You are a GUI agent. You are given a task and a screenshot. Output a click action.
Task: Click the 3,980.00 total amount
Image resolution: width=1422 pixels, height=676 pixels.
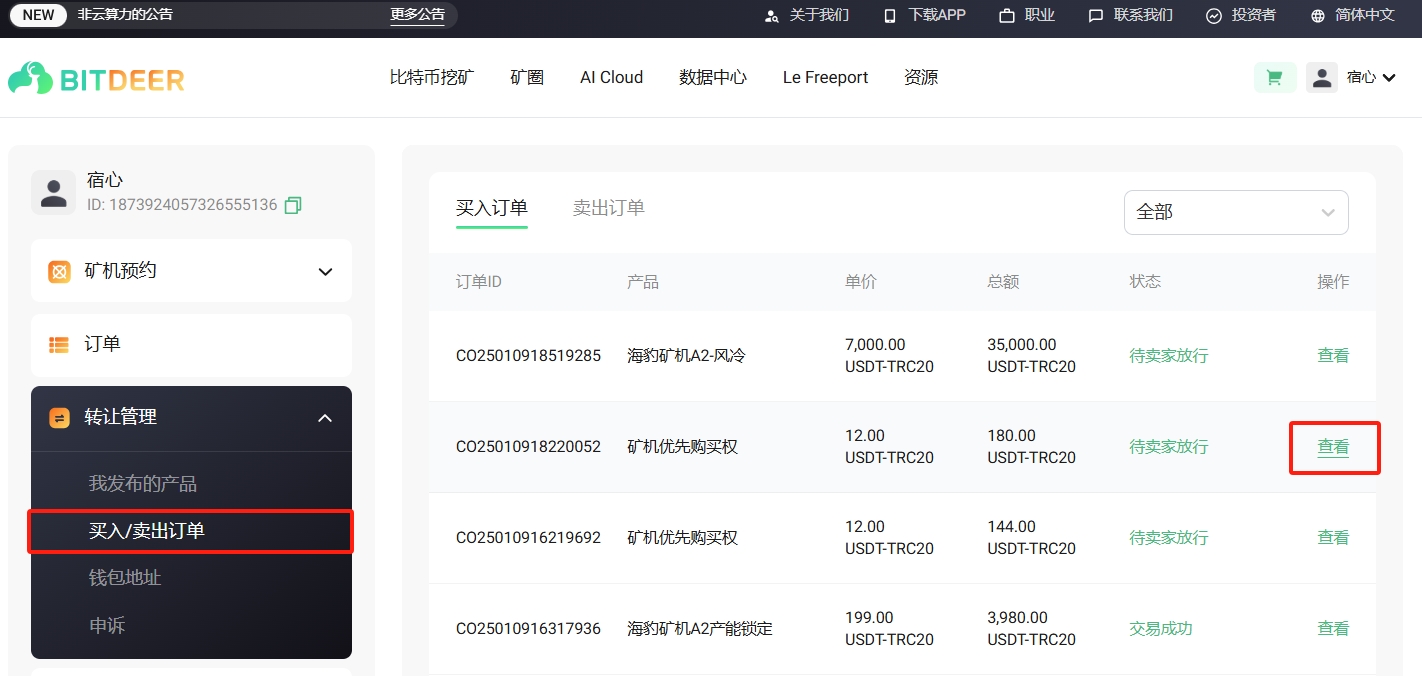pos(1018,618)
